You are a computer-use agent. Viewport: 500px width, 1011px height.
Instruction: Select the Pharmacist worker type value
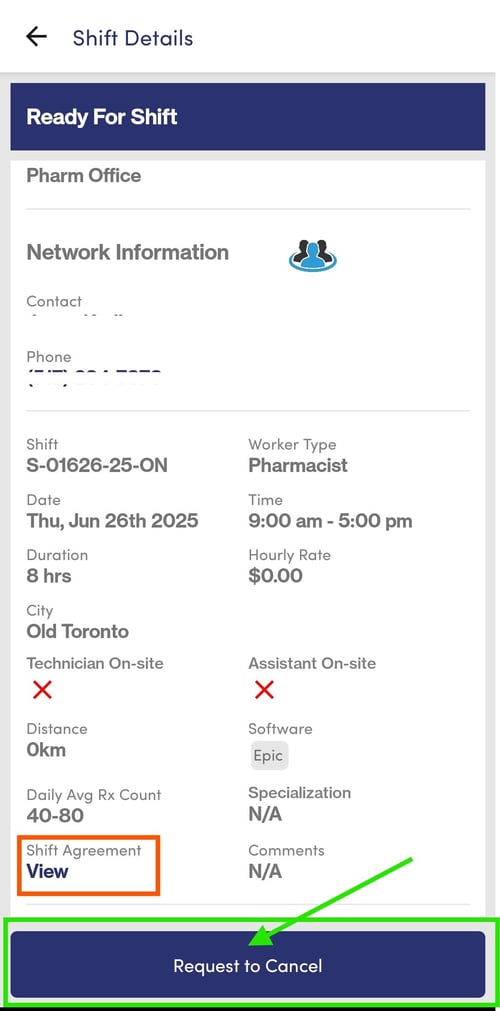point(298,466)
